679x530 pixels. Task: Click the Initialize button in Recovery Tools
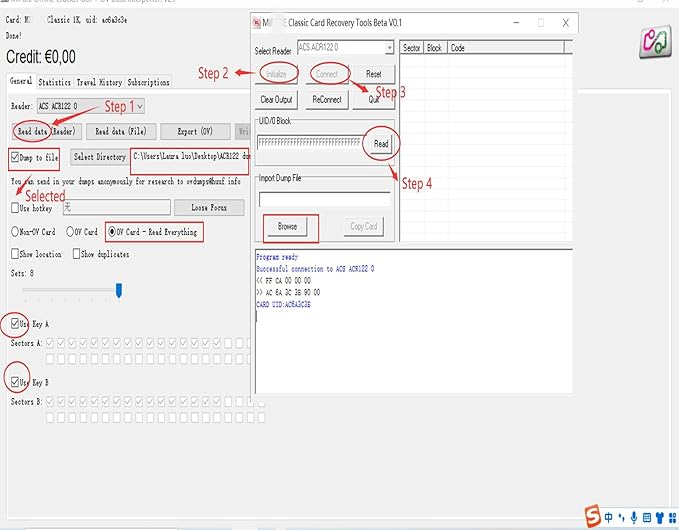277,74
